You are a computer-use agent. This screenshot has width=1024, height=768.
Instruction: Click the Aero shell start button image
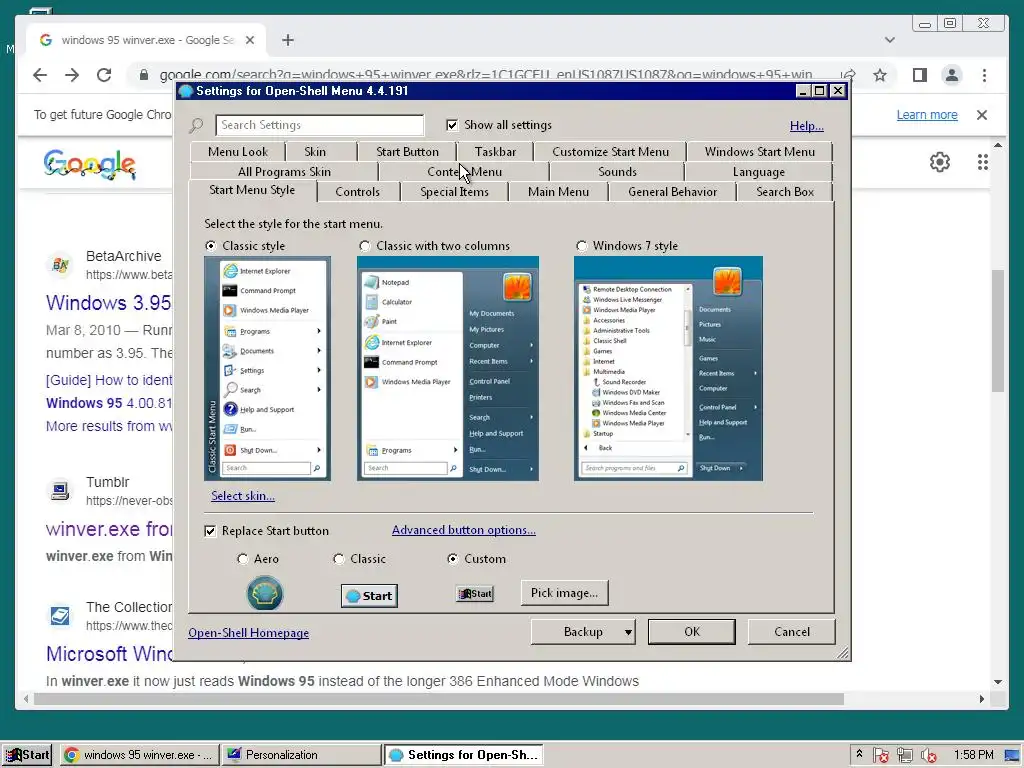click(264, 594)
